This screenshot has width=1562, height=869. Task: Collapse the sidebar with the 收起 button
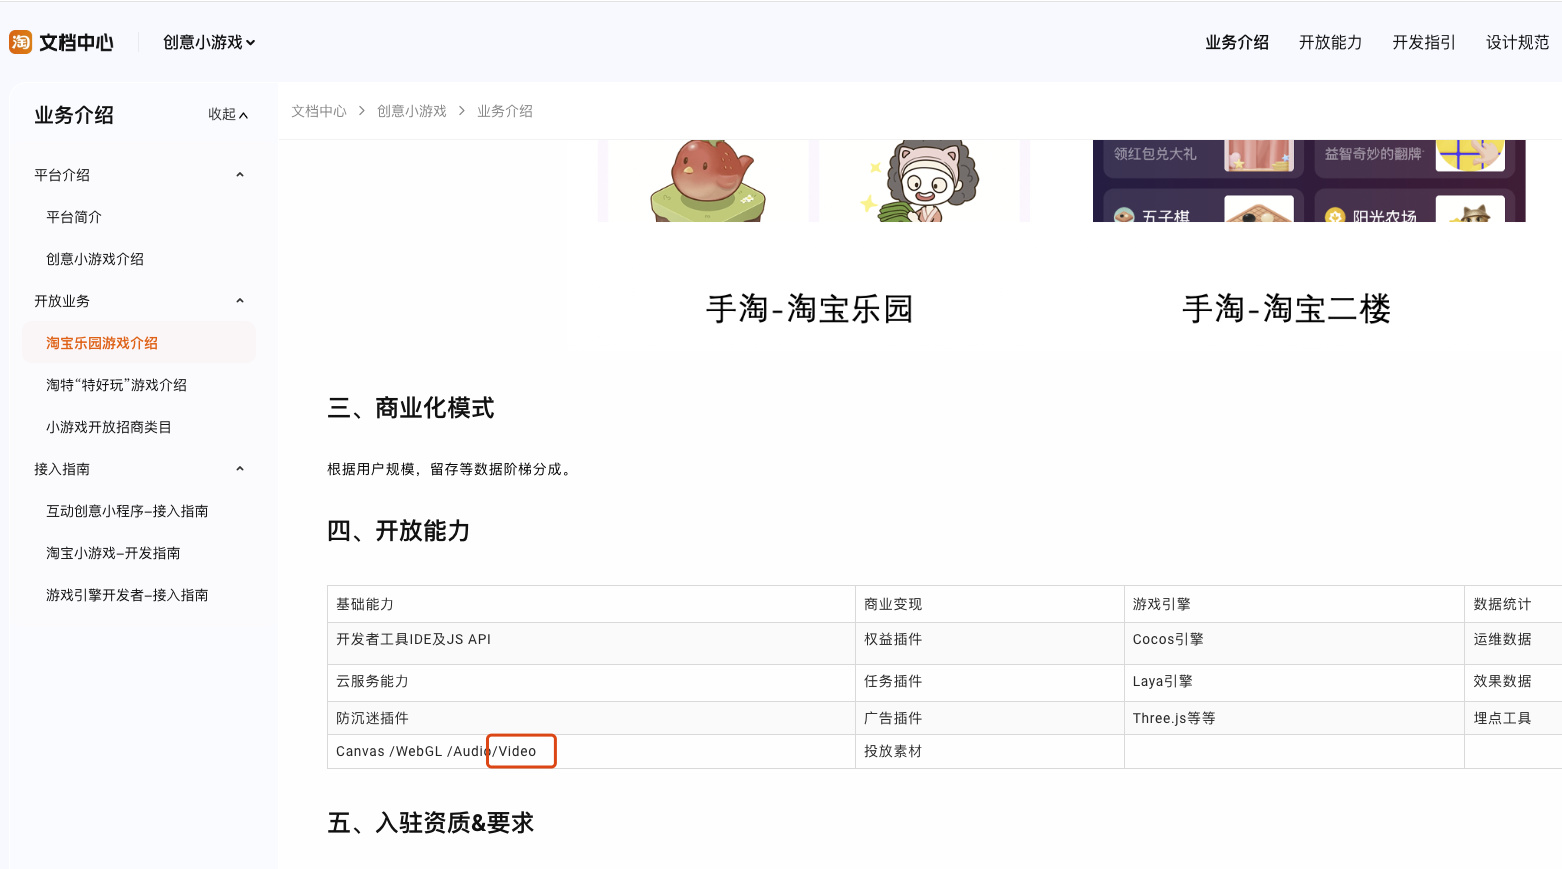coord(228,114)
